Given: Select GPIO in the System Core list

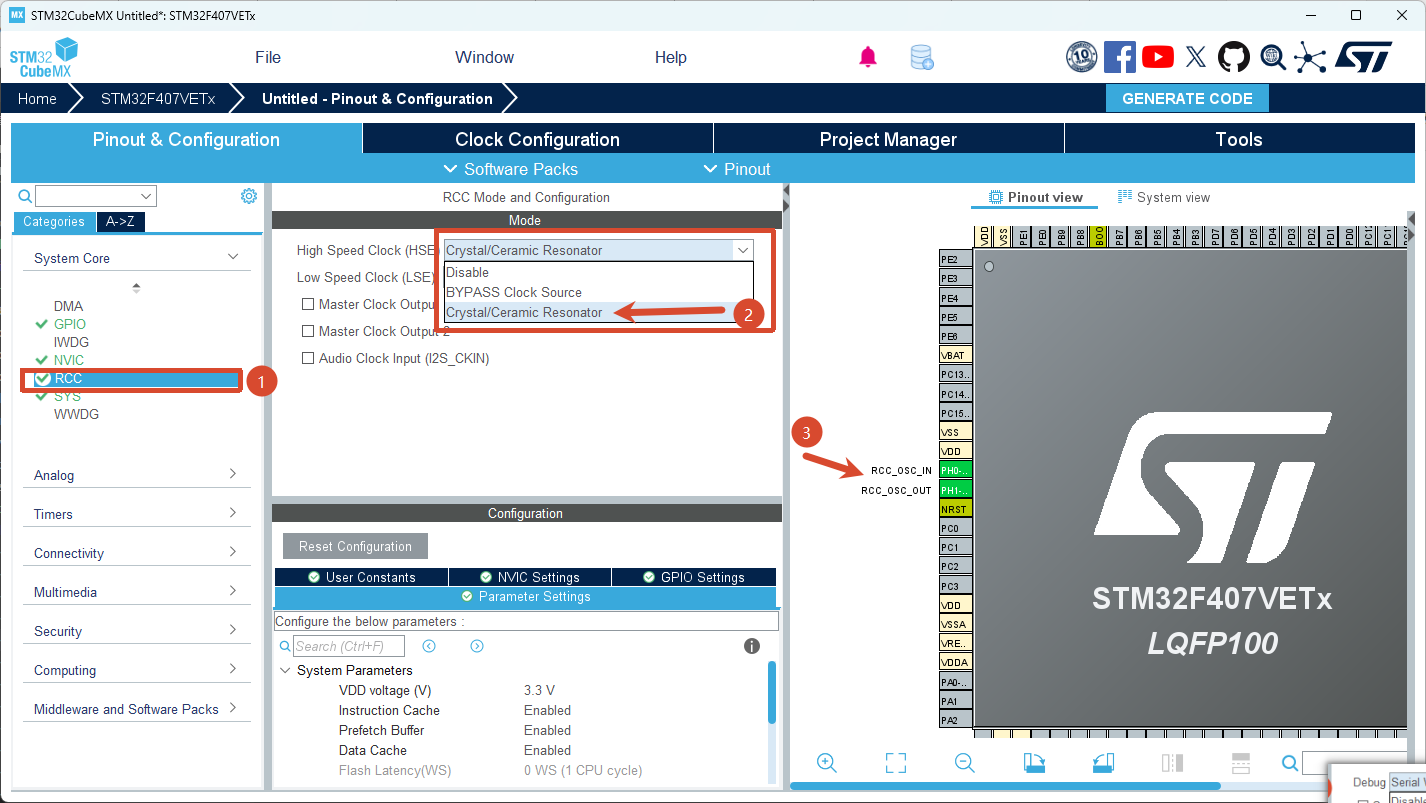Looking at the screenshot, I should click(x=70, y=324).
